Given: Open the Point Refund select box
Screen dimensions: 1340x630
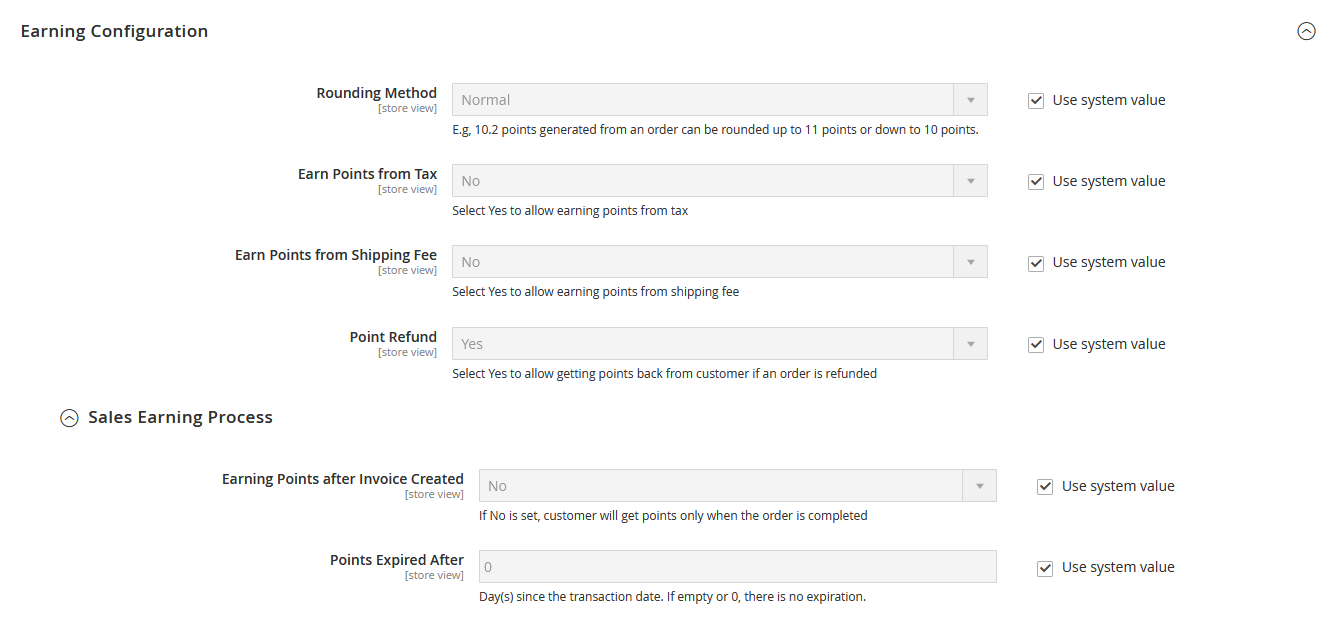Looking at the screenshot, I should pos(702,344).
